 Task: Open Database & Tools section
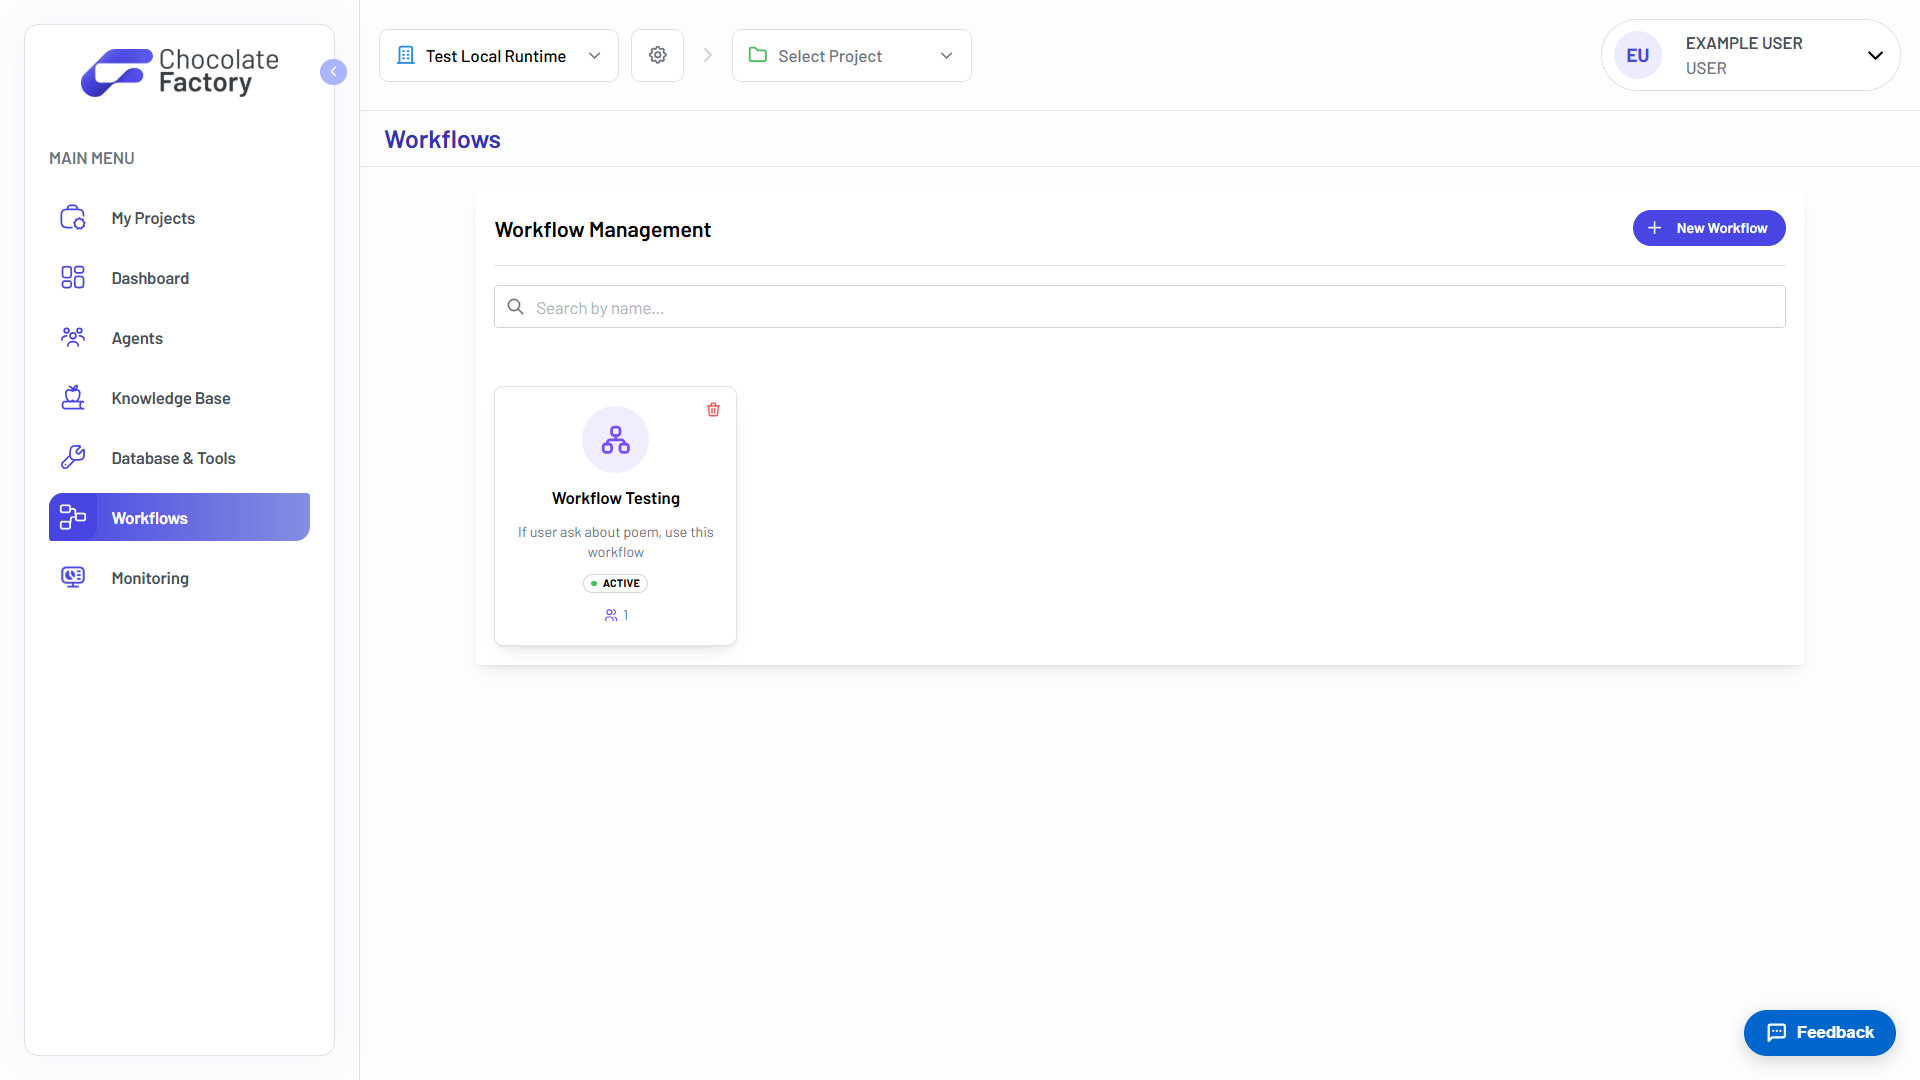[x=179, y=458]
